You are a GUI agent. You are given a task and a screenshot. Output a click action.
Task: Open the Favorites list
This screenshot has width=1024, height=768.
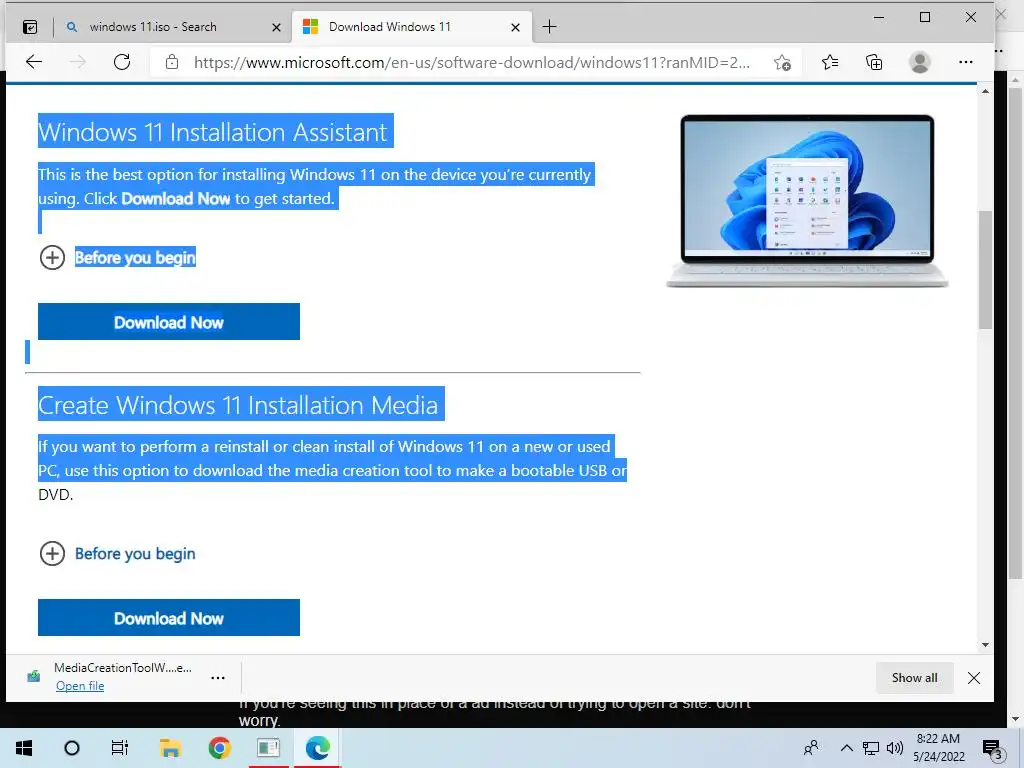click(x=830, y=62)
